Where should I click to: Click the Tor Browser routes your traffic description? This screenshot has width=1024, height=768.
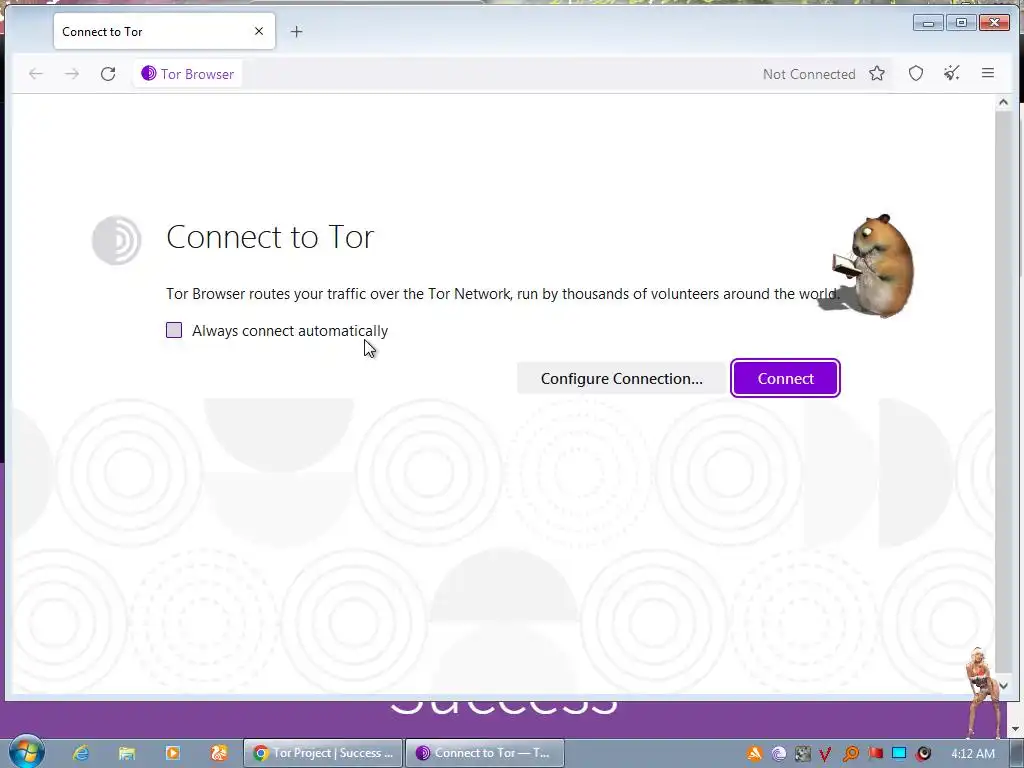click(502, 294)
